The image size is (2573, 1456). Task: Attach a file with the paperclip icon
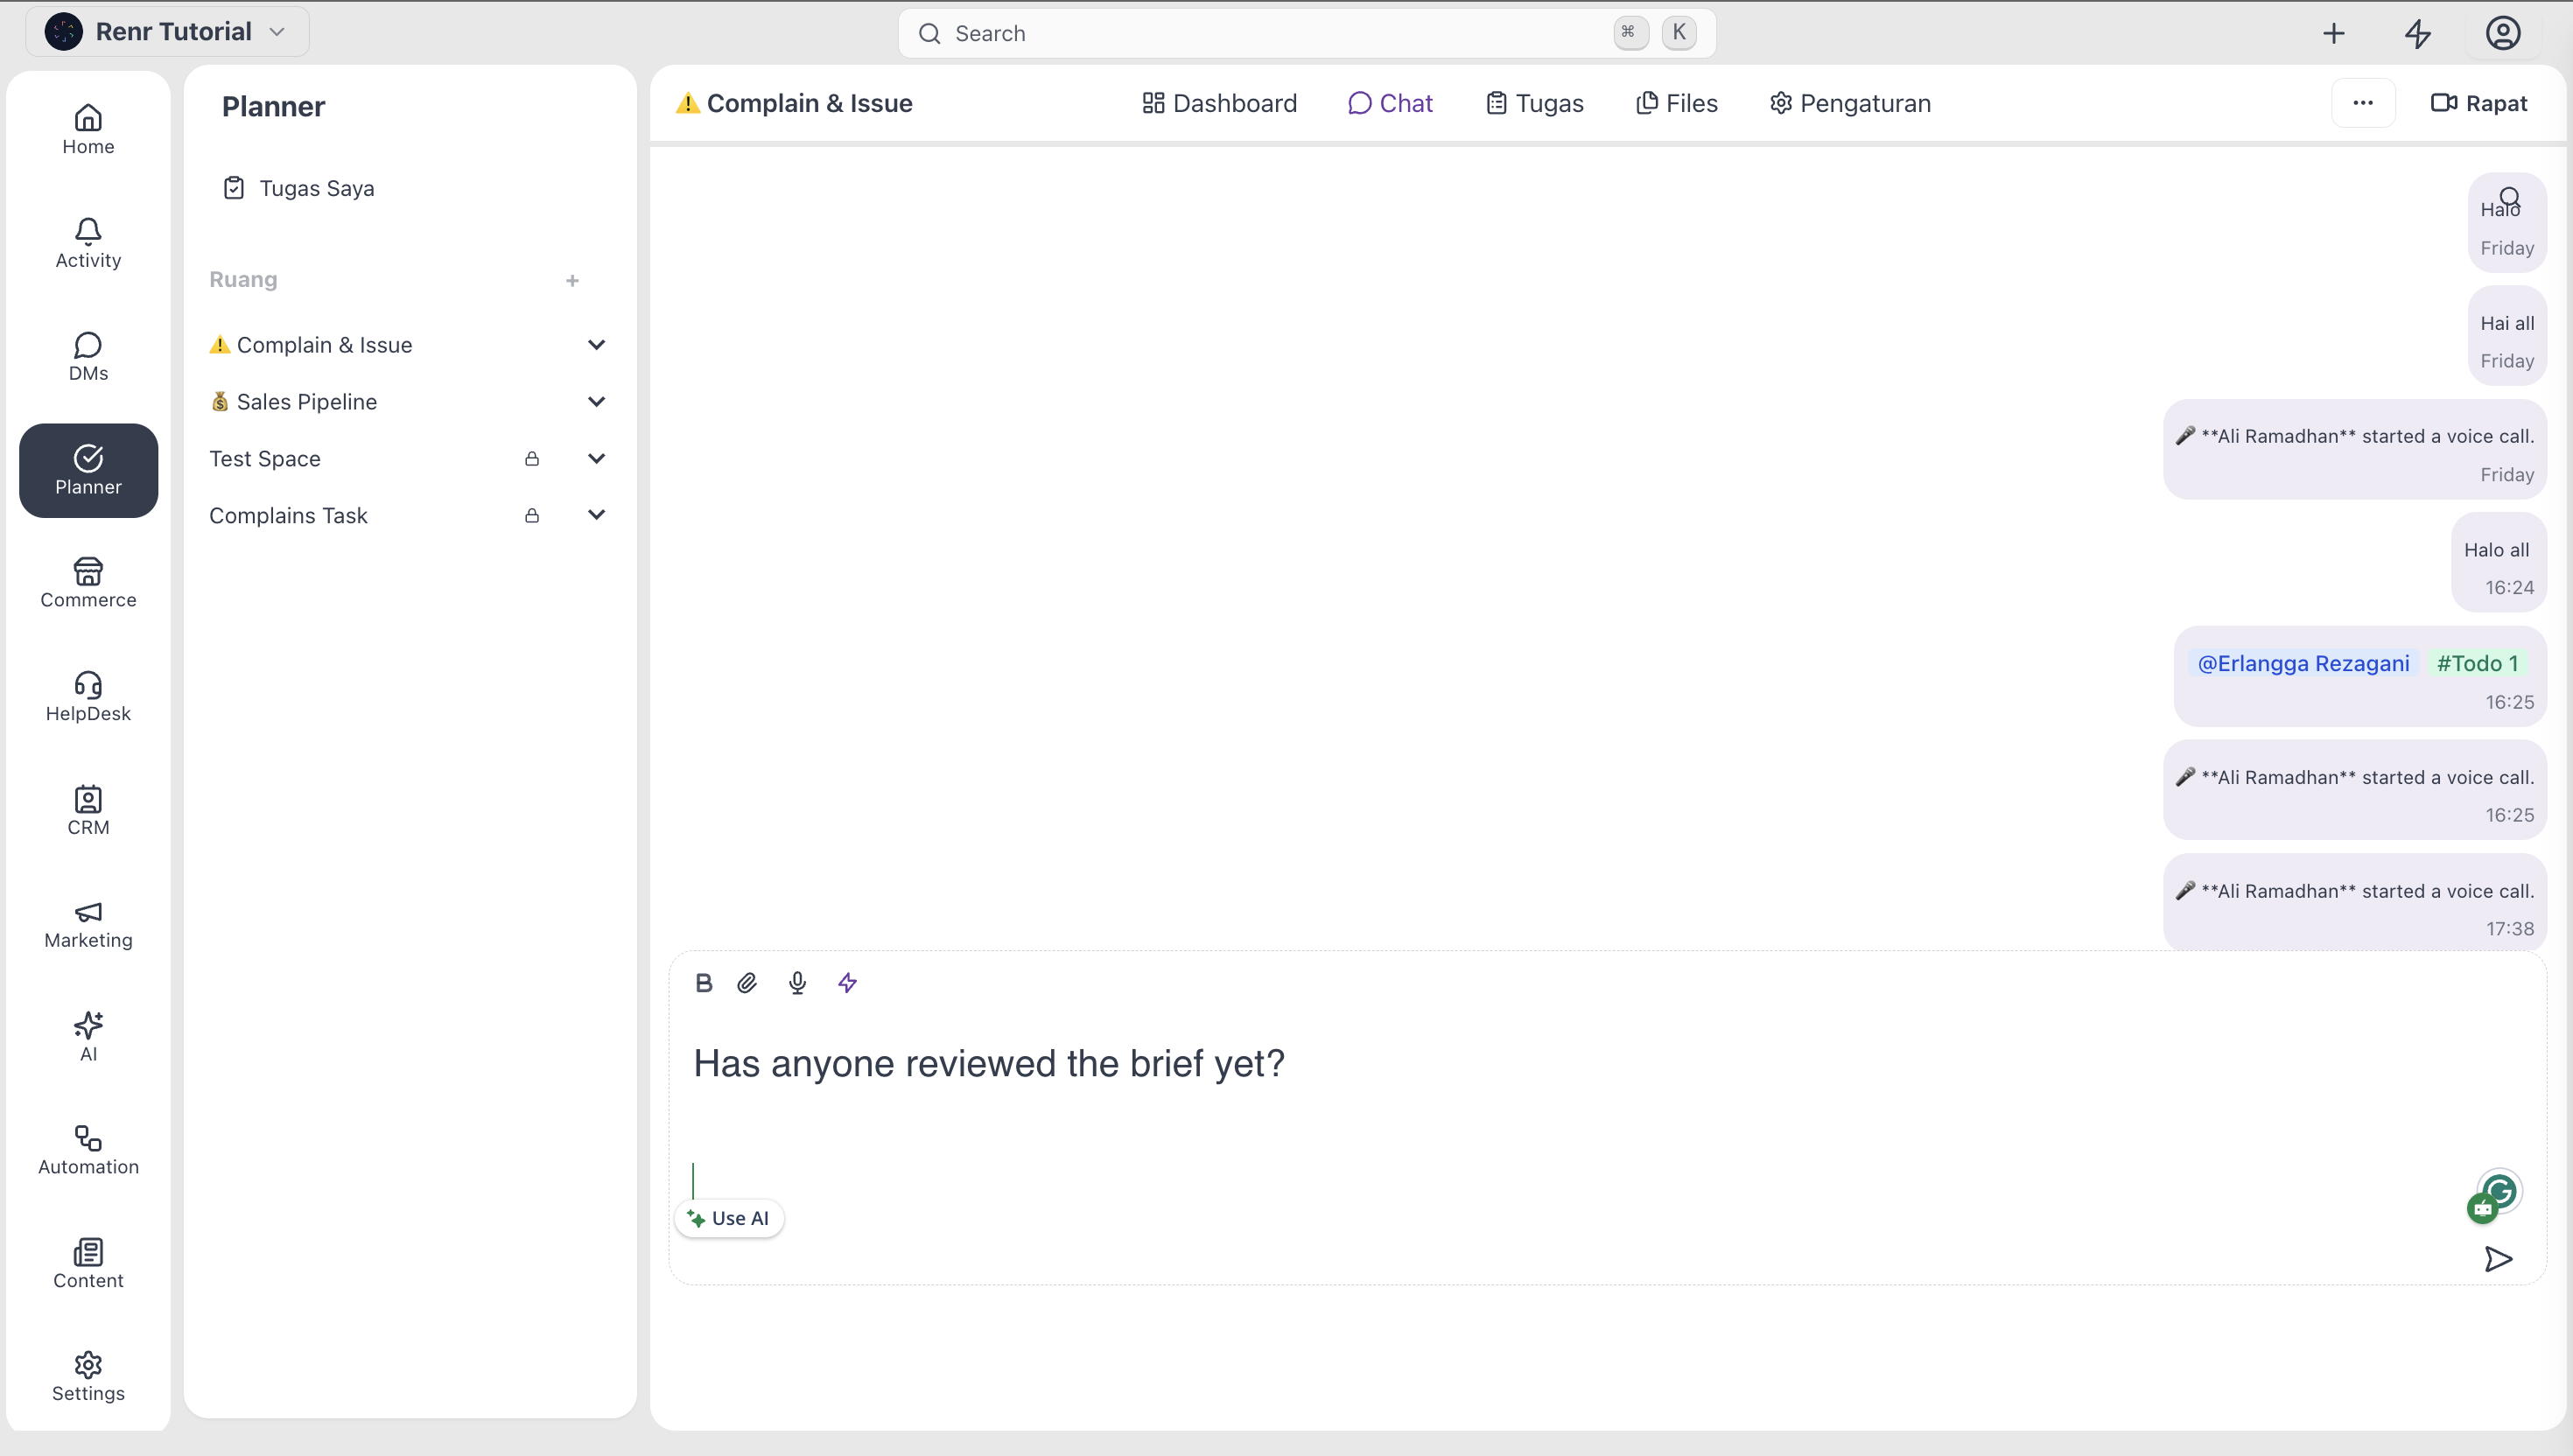[x=747, y=983]
